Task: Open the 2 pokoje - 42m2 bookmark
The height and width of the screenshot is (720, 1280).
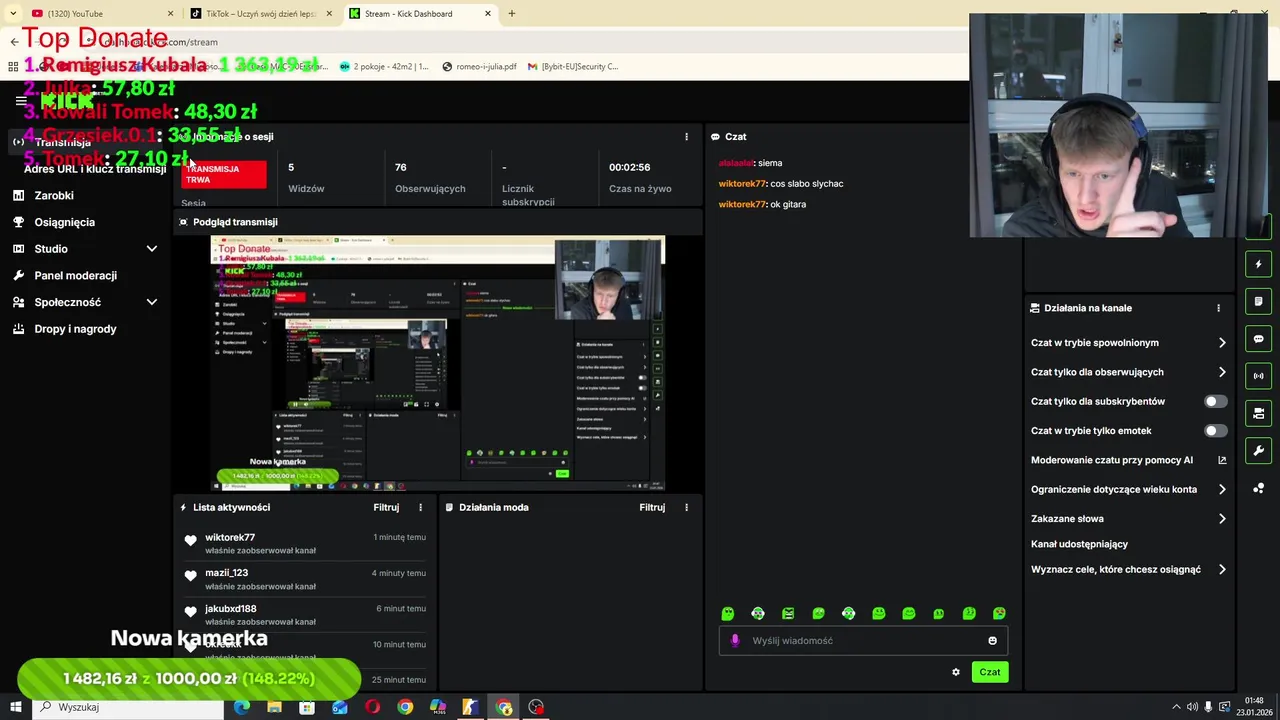Action: [x=384, y=67]
